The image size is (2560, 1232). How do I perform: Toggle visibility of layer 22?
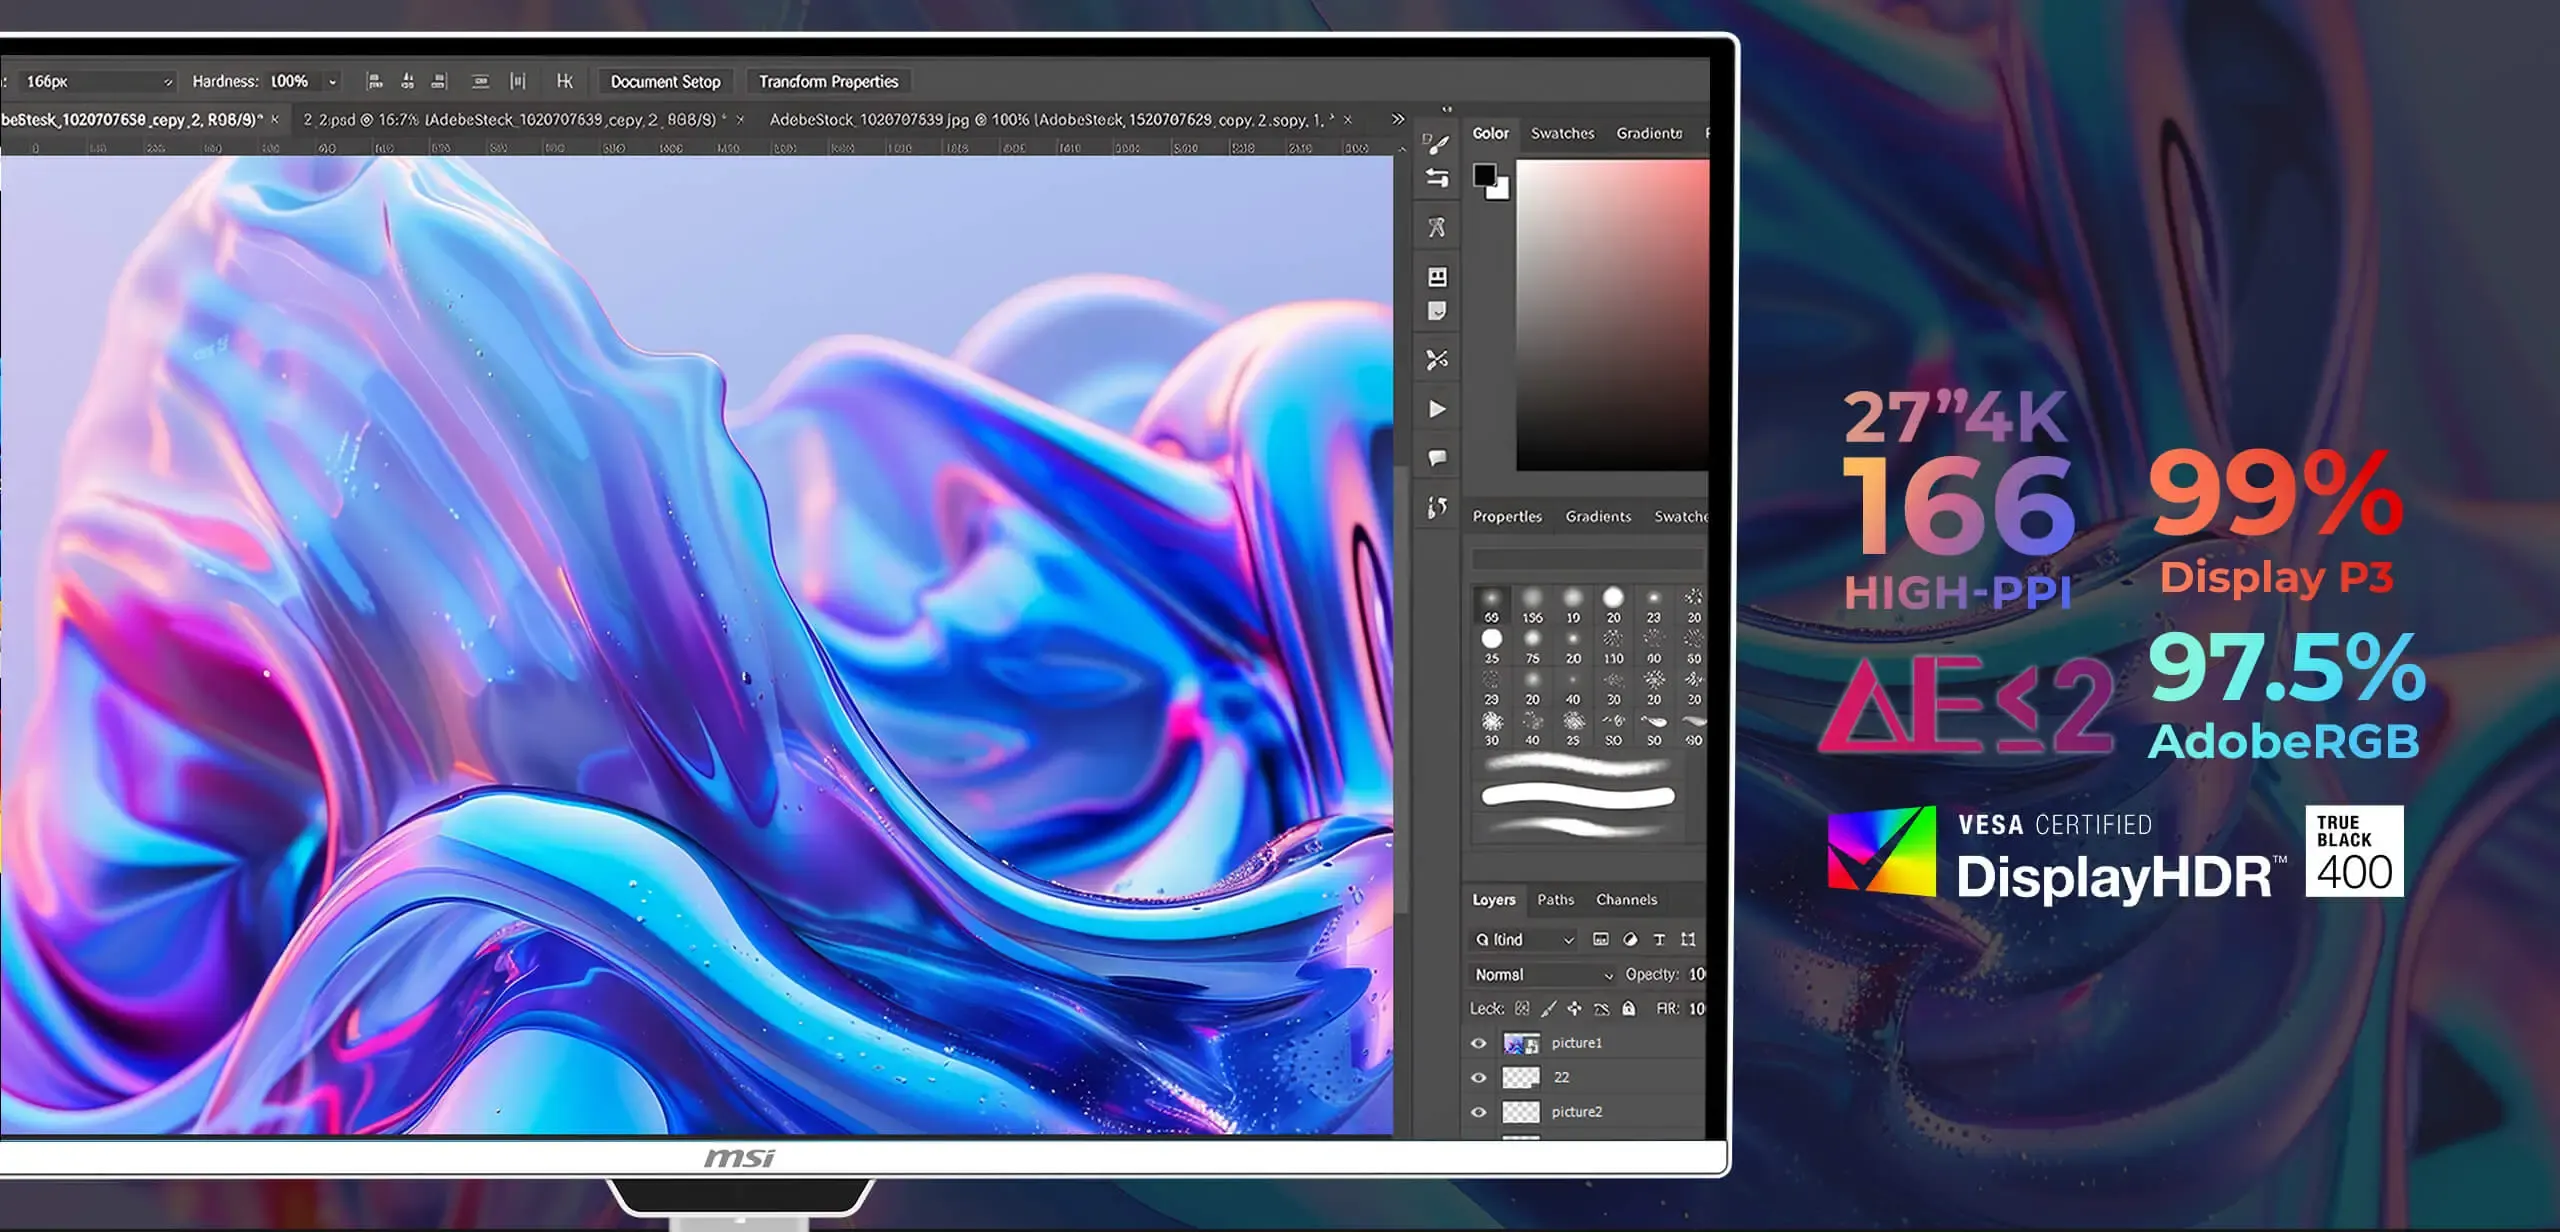pos(1478,1077)
